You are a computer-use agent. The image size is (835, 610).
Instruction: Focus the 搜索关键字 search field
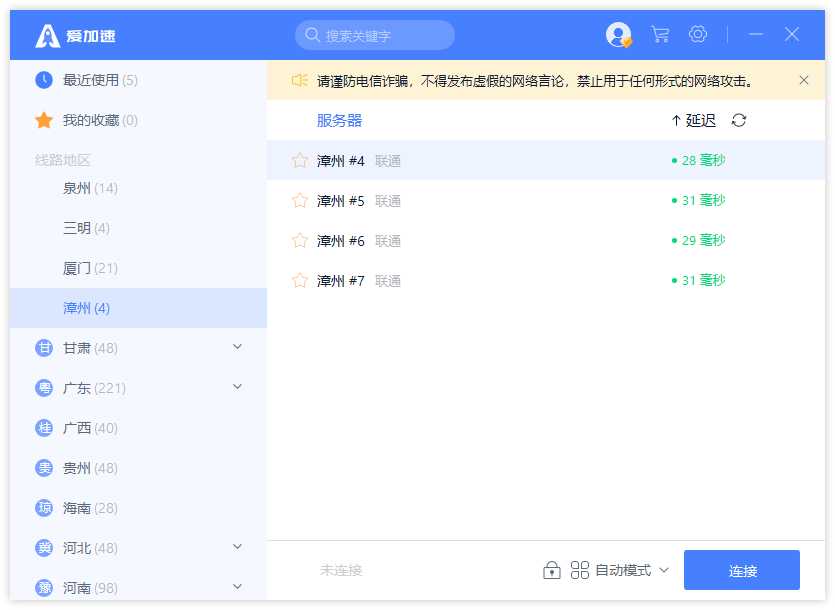(375, 35)
